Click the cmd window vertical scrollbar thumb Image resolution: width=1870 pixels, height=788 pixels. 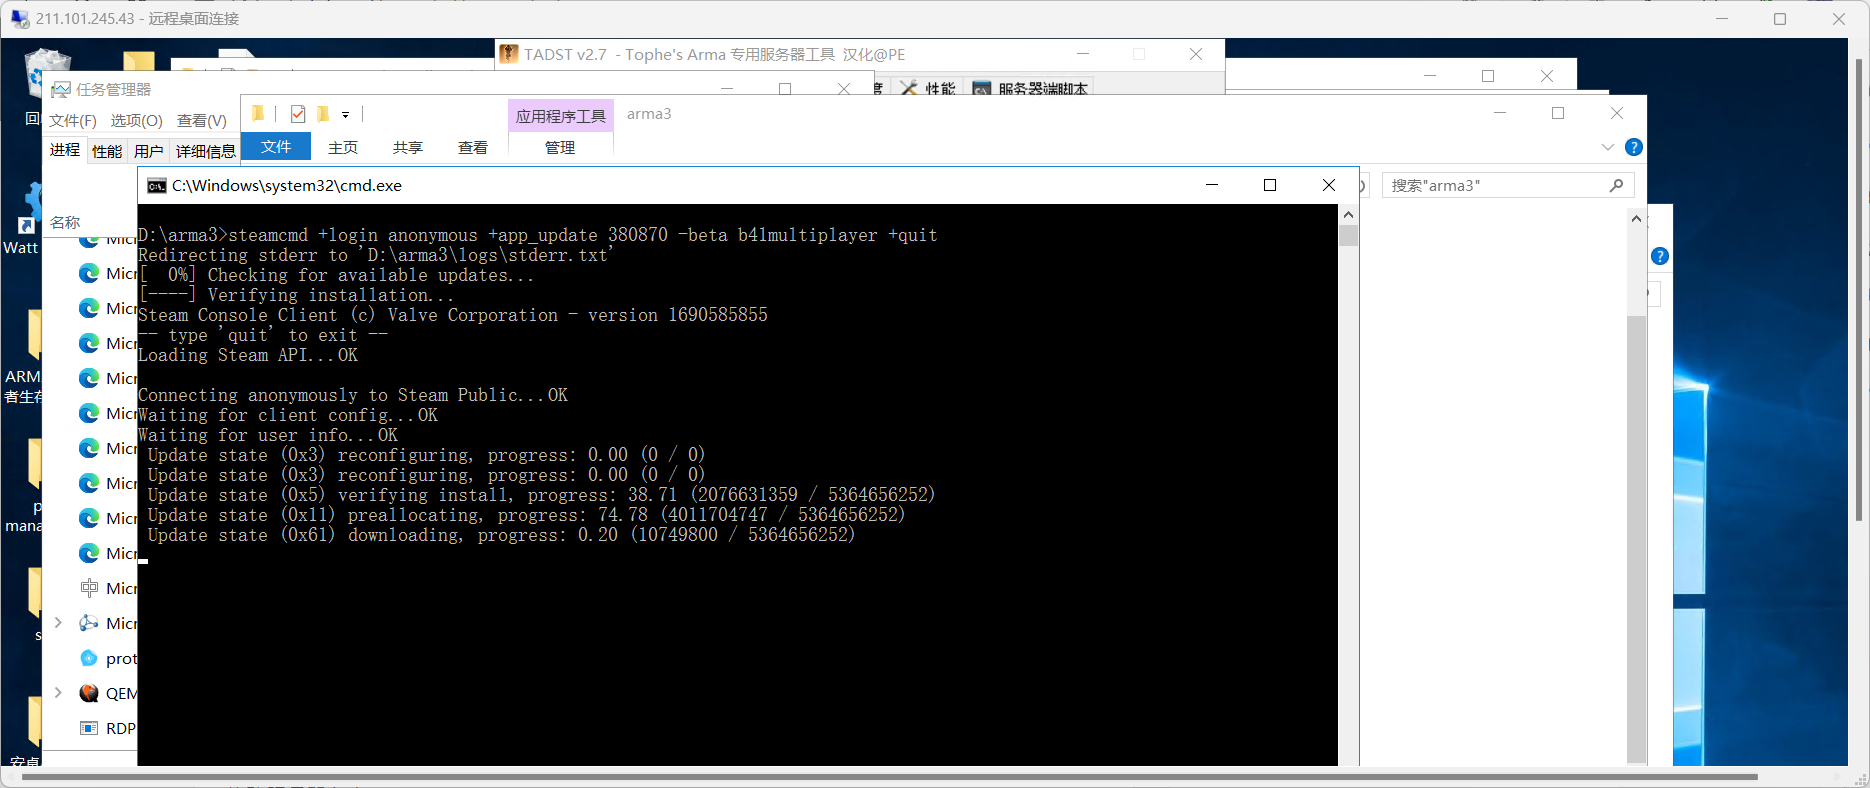[x=1348, y=236]
